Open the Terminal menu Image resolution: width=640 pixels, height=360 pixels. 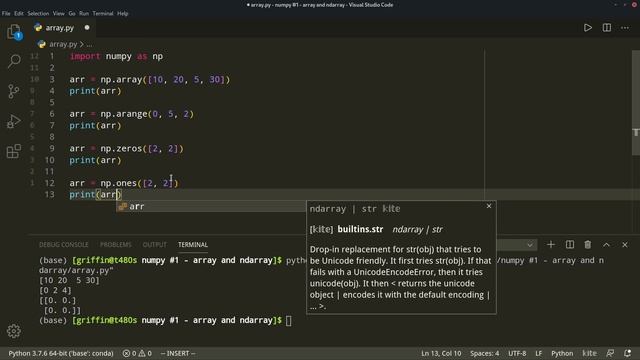[x=103, y=13]
